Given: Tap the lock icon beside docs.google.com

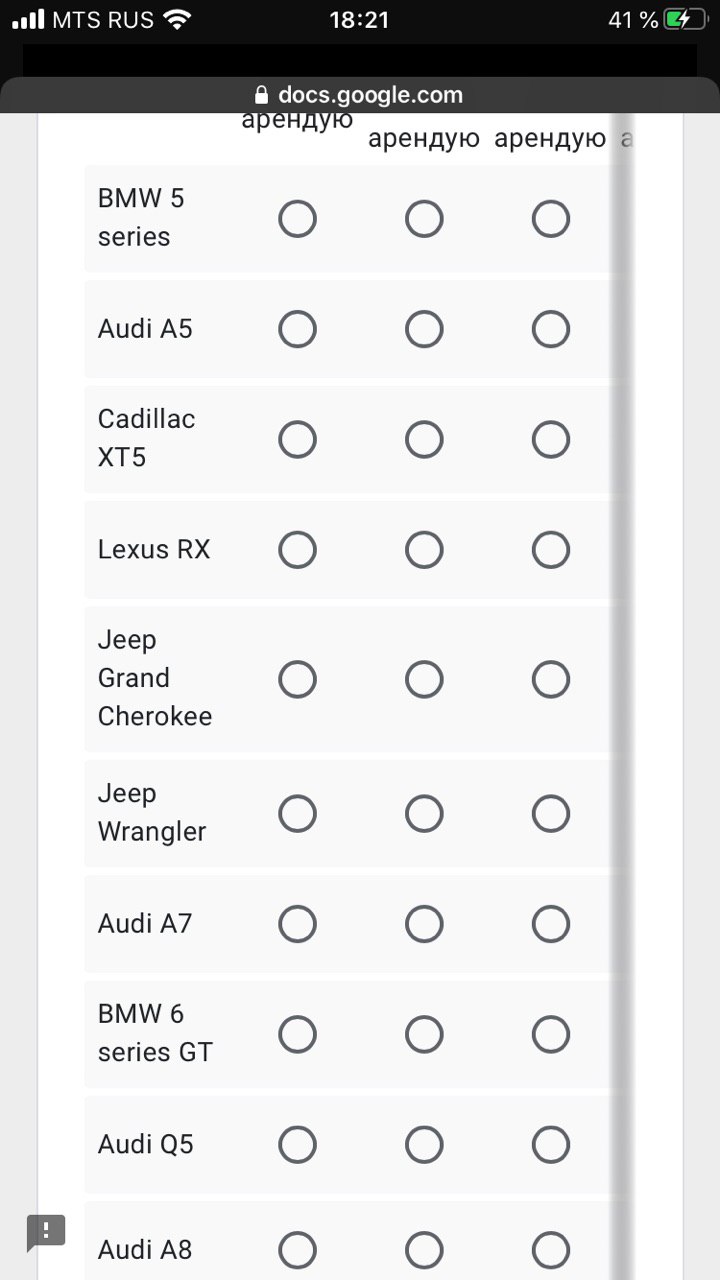Looking at the screenshot, I should pyautogui.click(x=262, y=96).
